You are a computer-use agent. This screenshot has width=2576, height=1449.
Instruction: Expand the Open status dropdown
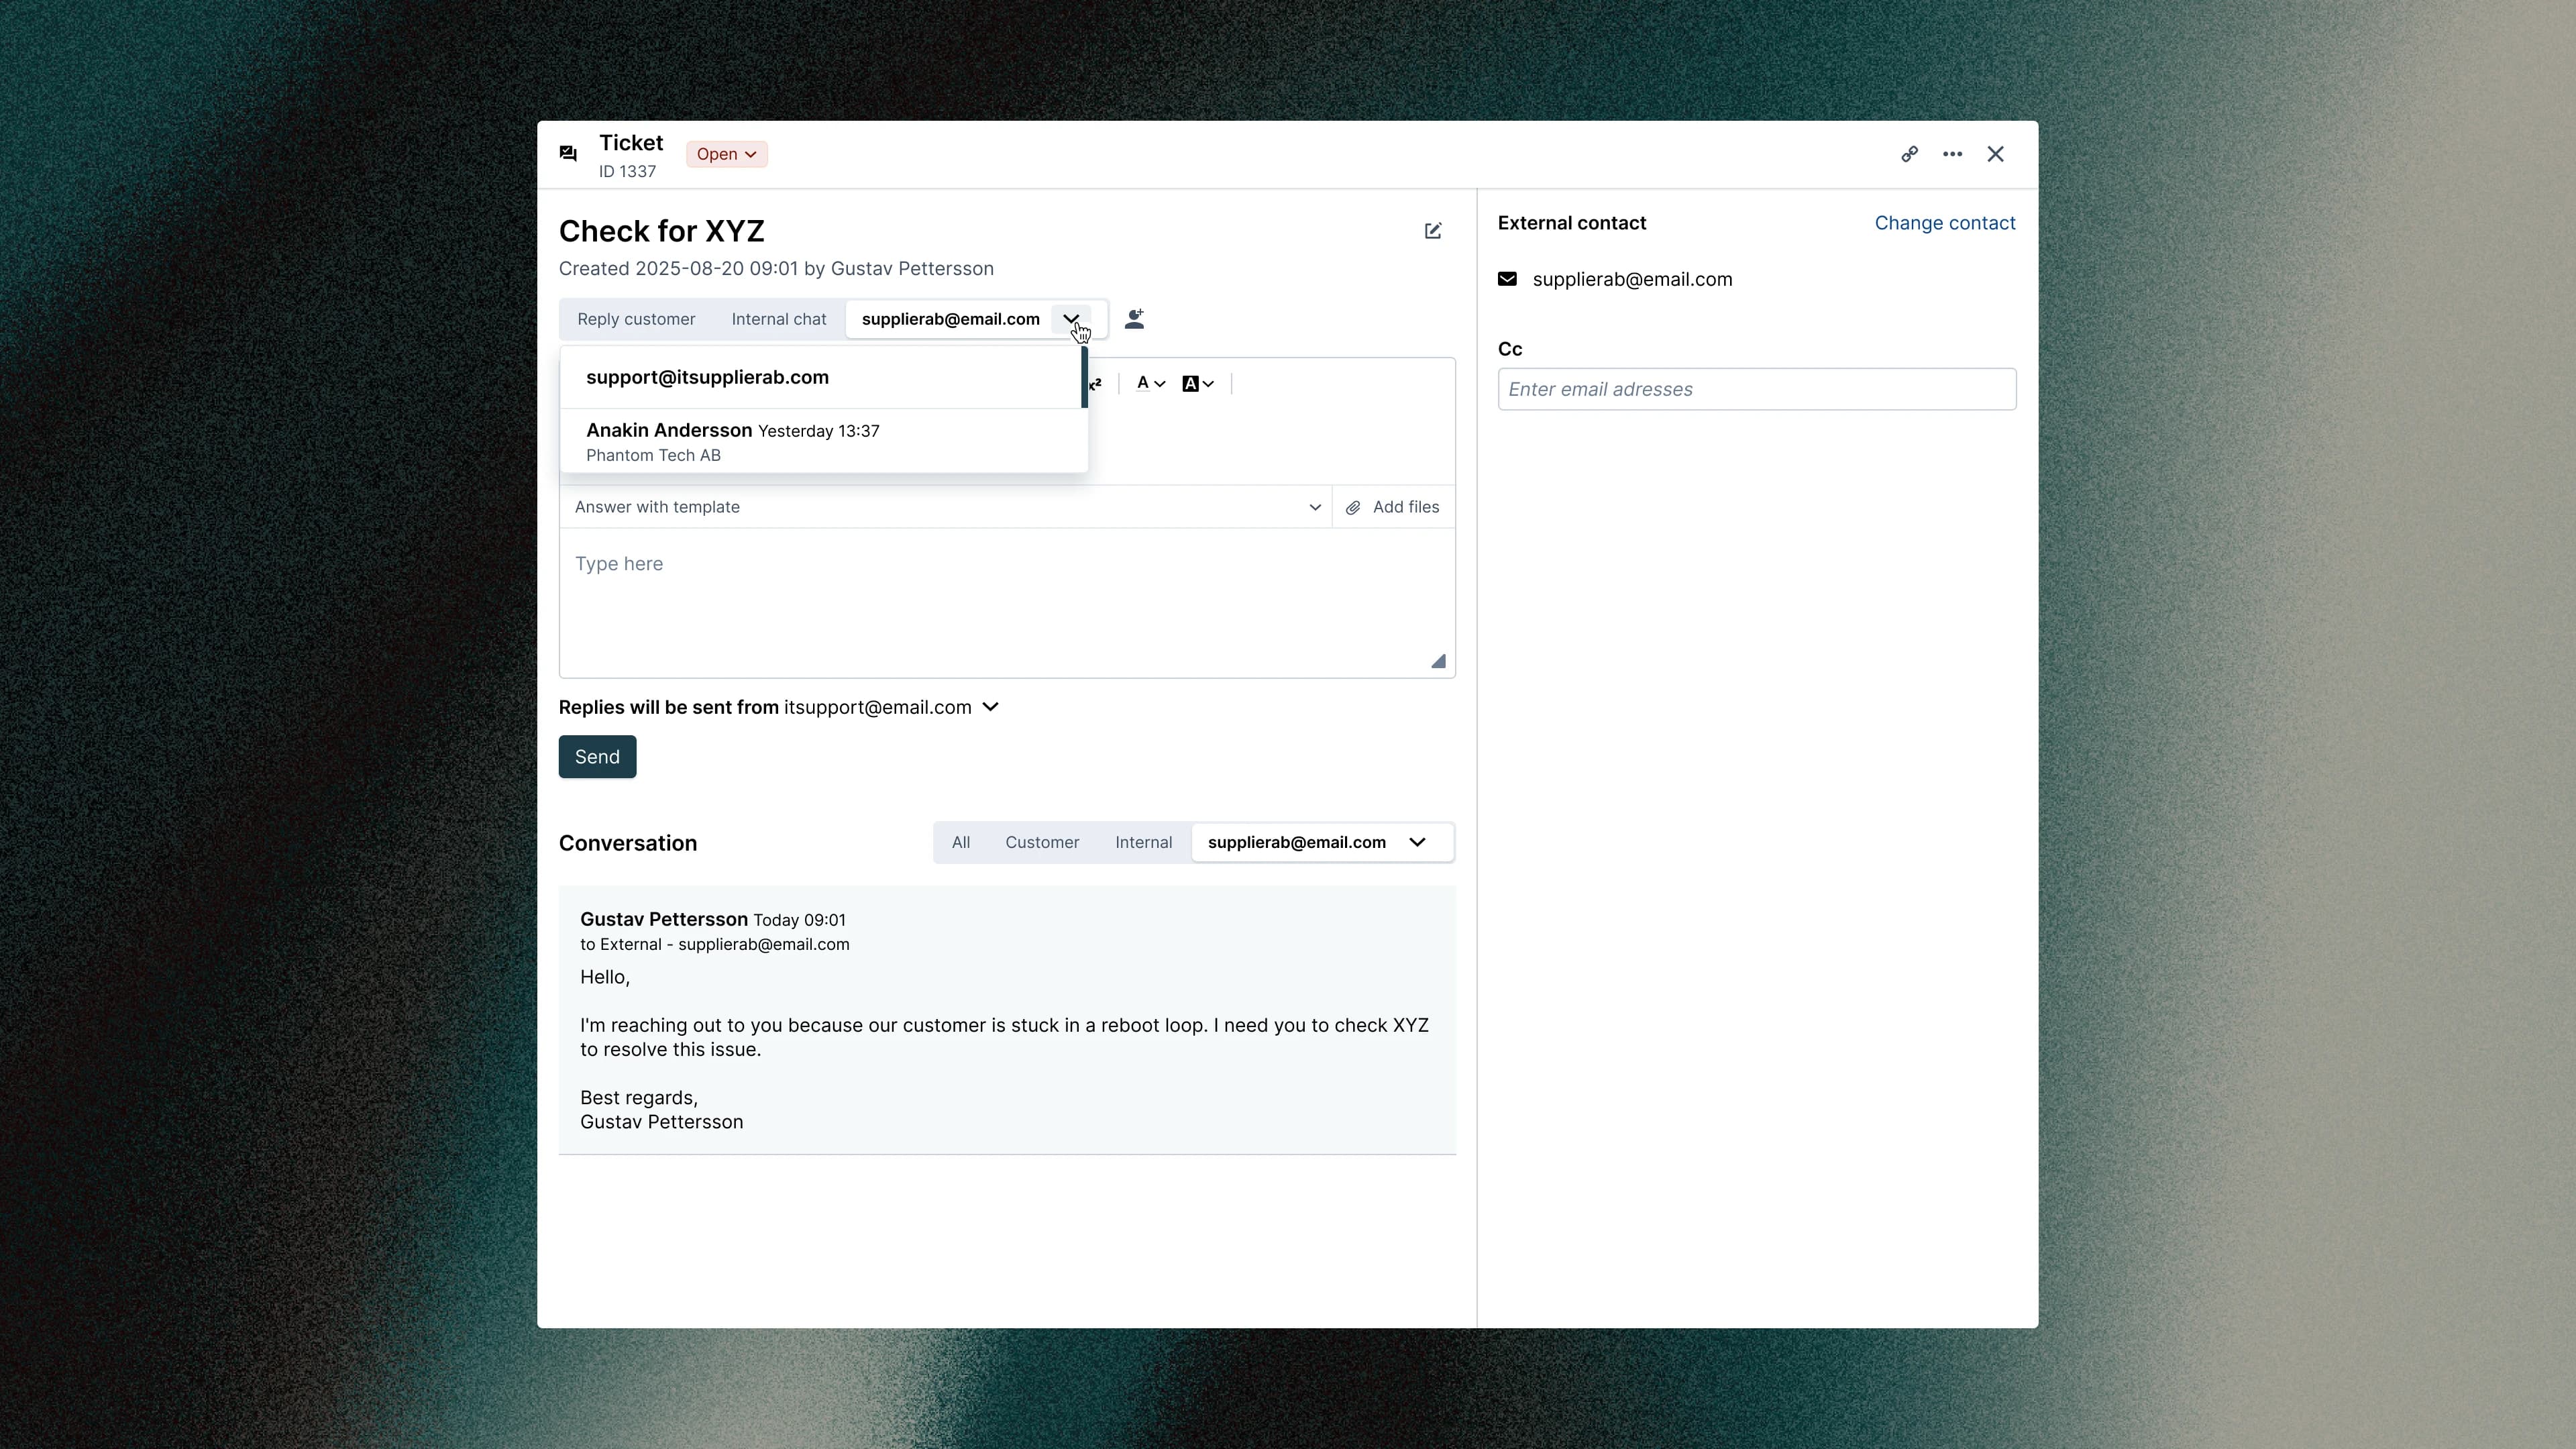(726, 154)
